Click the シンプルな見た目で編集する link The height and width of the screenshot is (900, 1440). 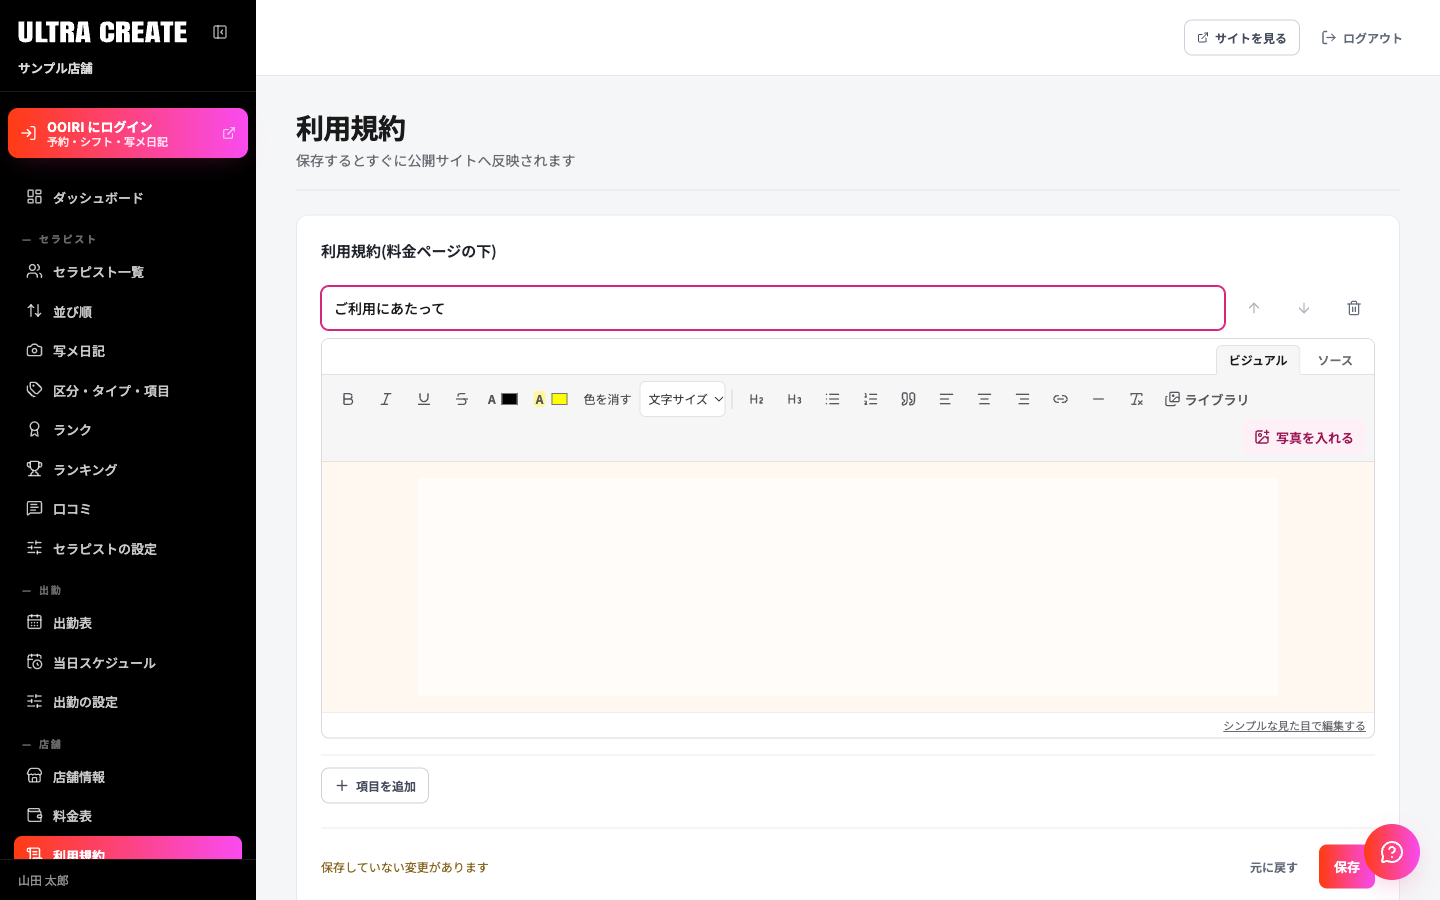coord(1294,726)
